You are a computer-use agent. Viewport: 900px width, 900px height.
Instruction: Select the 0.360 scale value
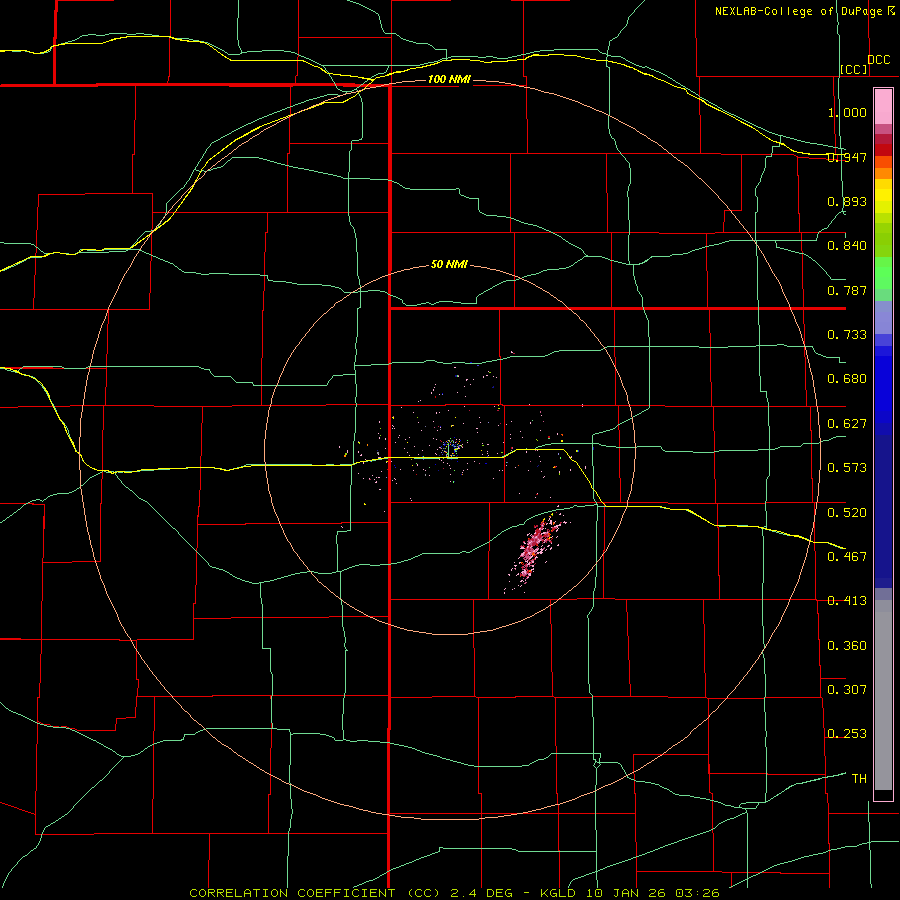(847, 645)
